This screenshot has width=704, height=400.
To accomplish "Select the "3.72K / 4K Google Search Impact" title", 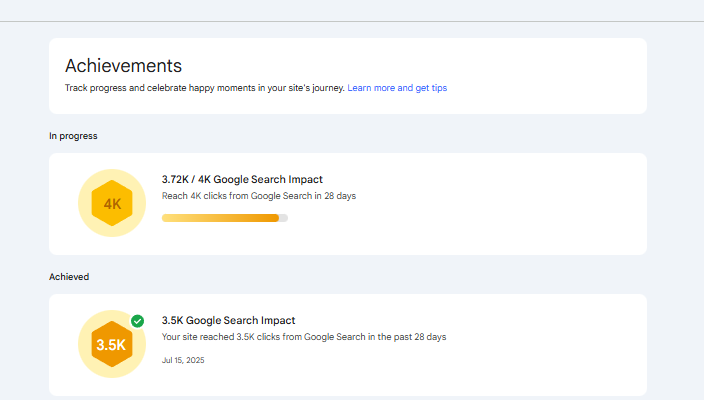I will [242, 179].
